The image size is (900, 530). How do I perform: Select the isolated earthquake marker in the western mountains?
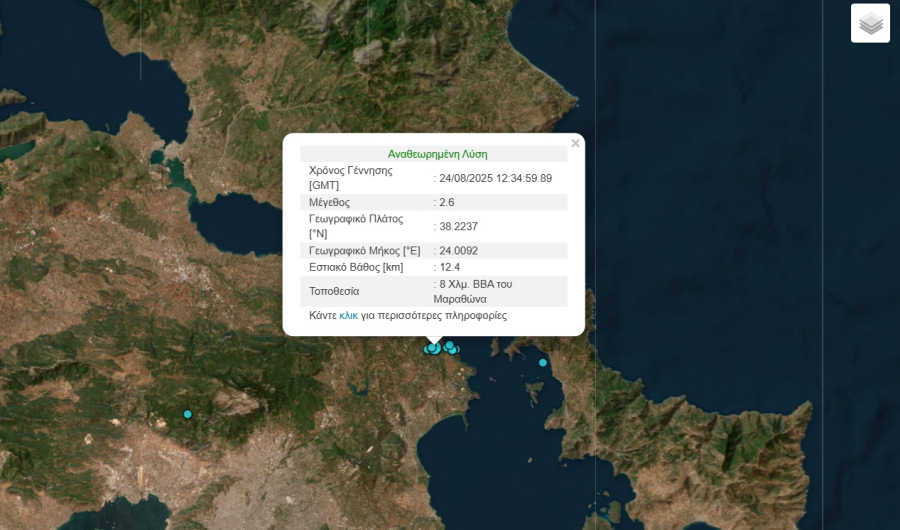[x=187, y=414]
